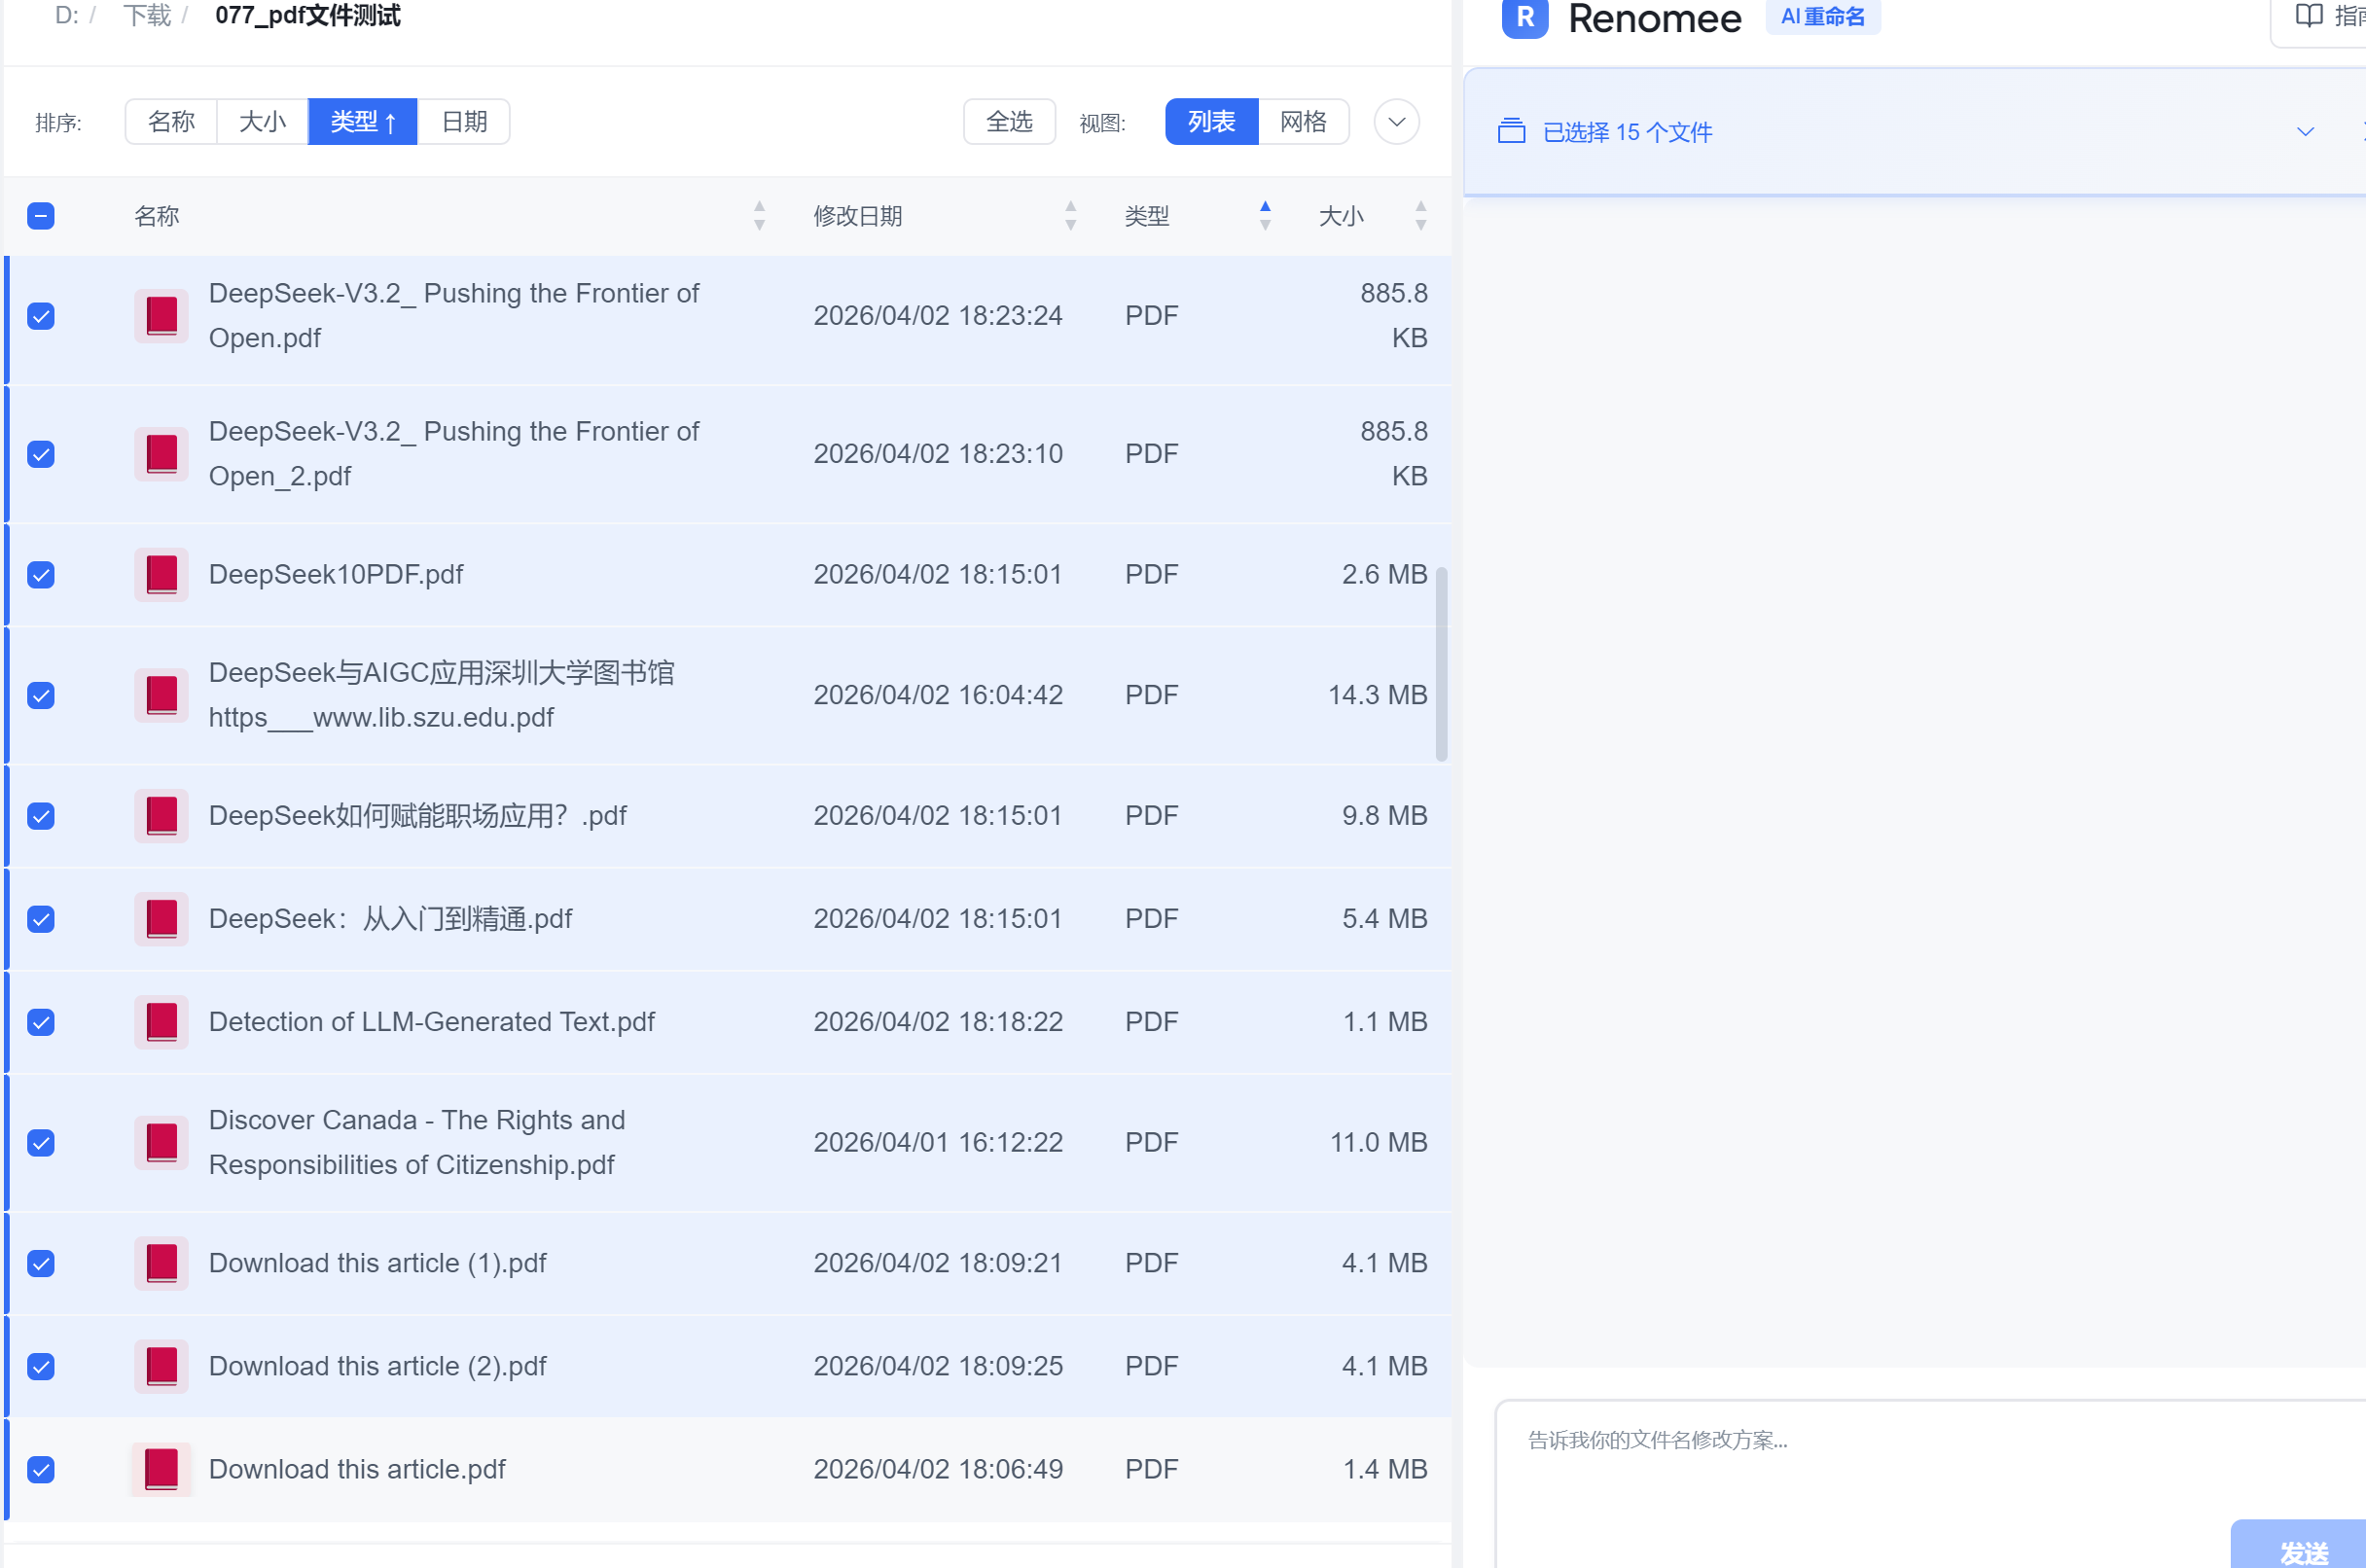Uncheck DeepSeek与AIGC应用 file checkbox
Image resolution: width=2366 pixels, height=1568 pixels.
coord(41,695)
